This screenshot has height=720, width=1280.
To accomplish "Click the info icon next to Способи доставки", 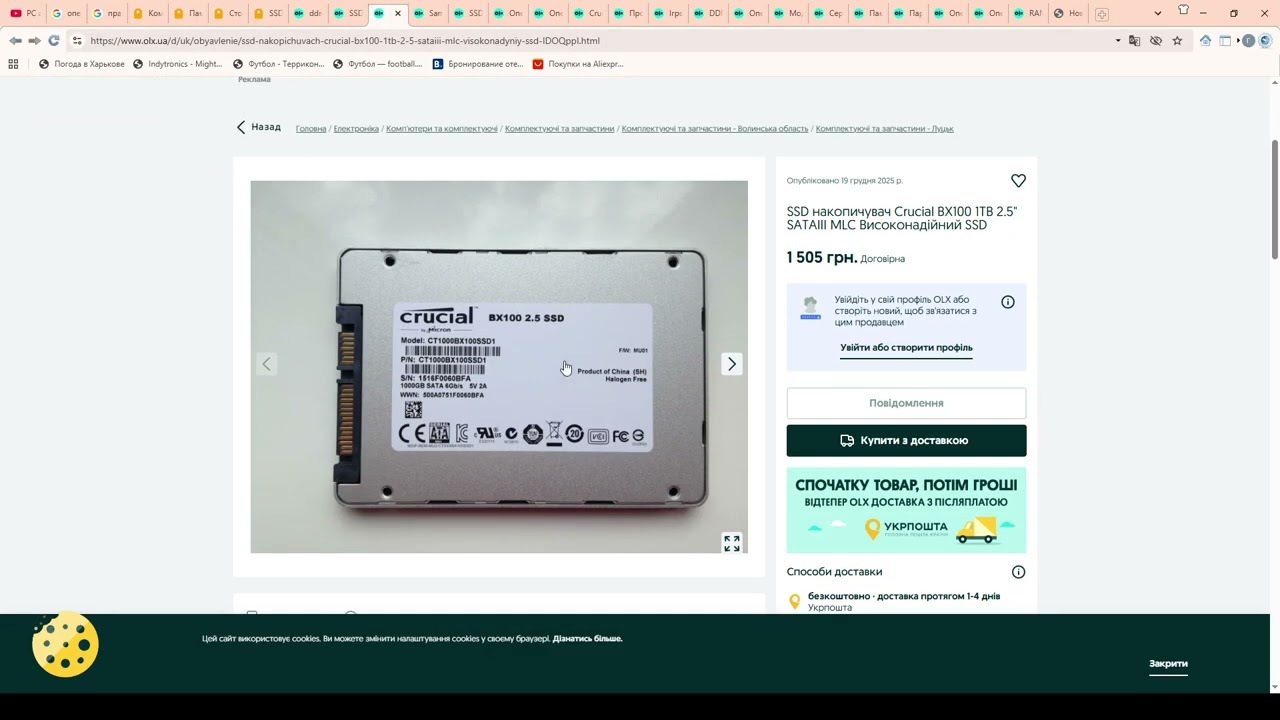I will point(1018,572).
